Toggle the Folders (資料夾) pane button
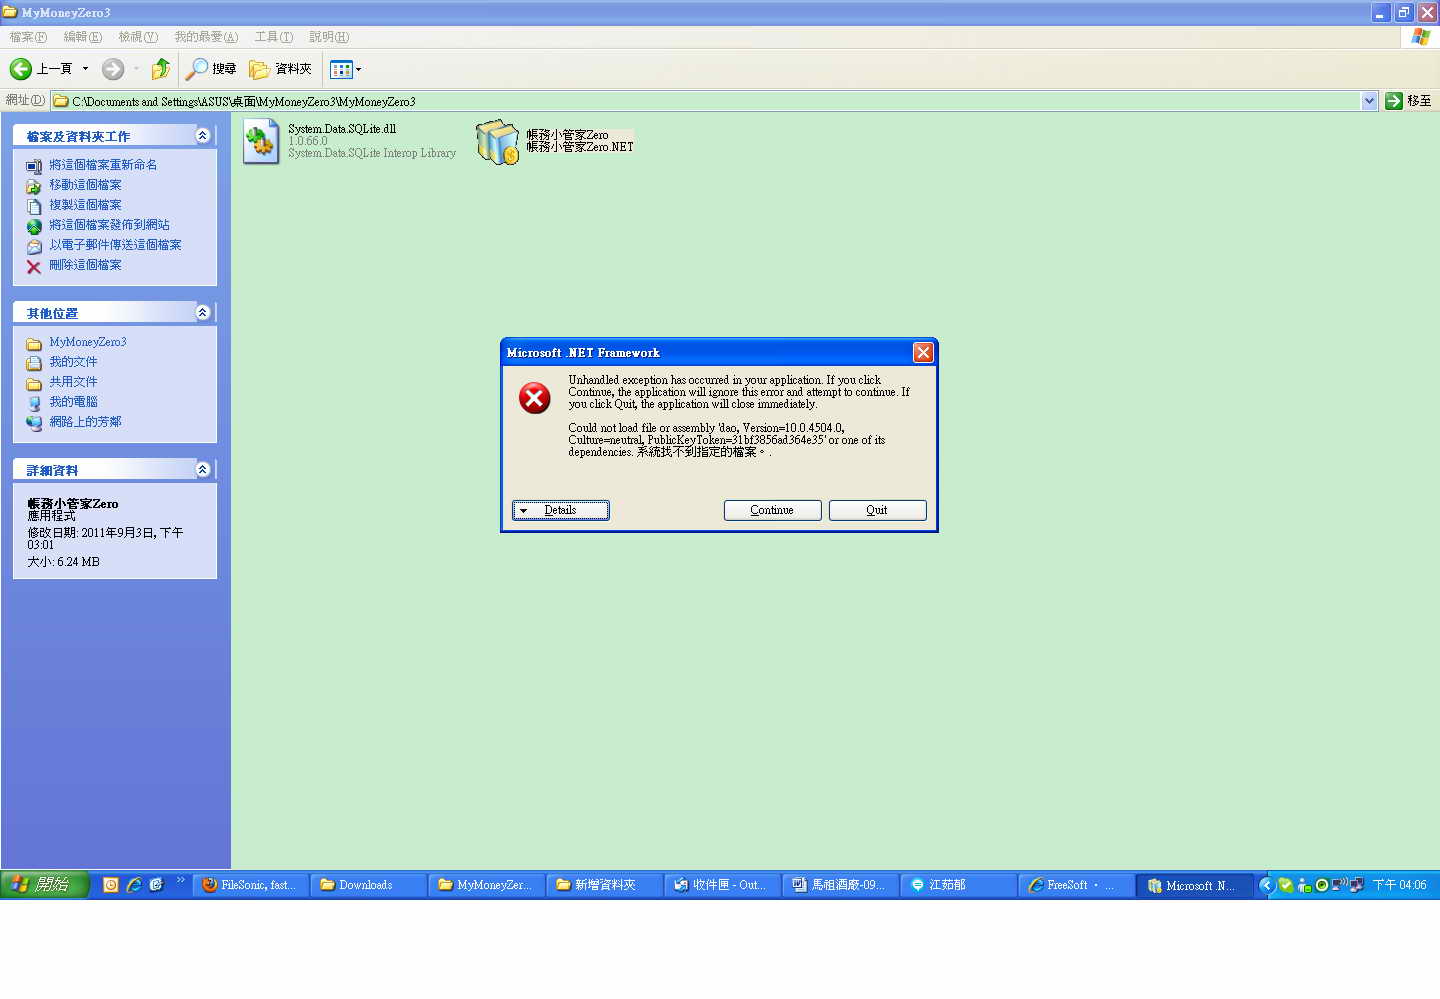This screenshot has width=1440, height=999. 281,69
